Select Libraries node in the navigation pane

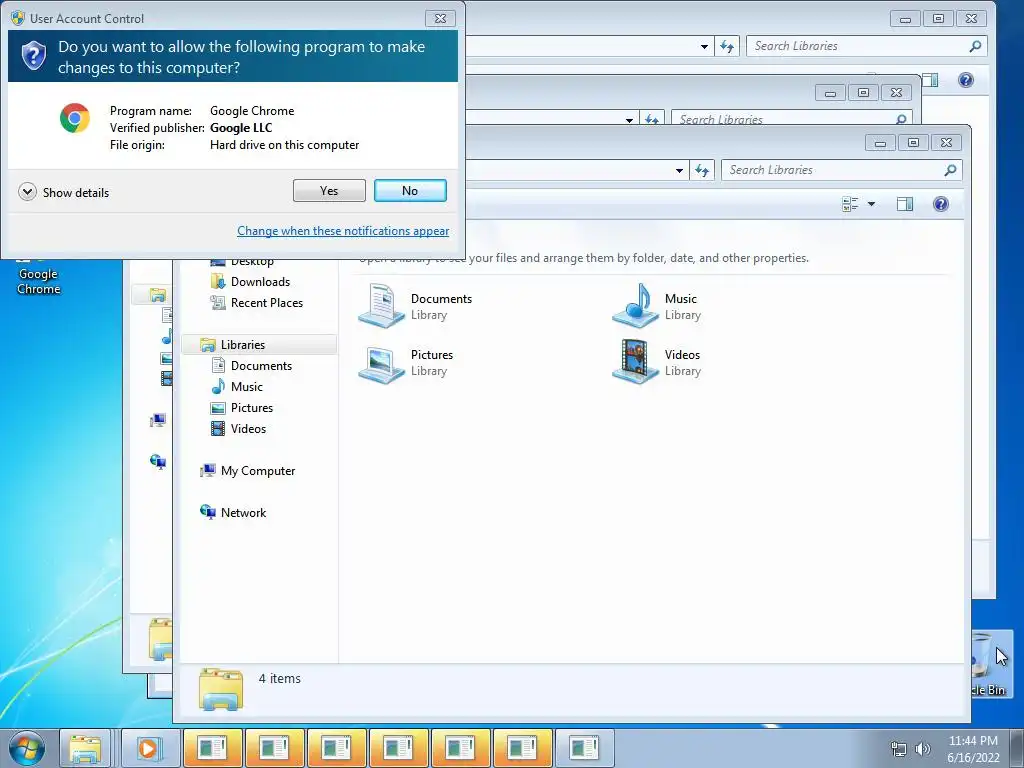click(x=259, y=344)
